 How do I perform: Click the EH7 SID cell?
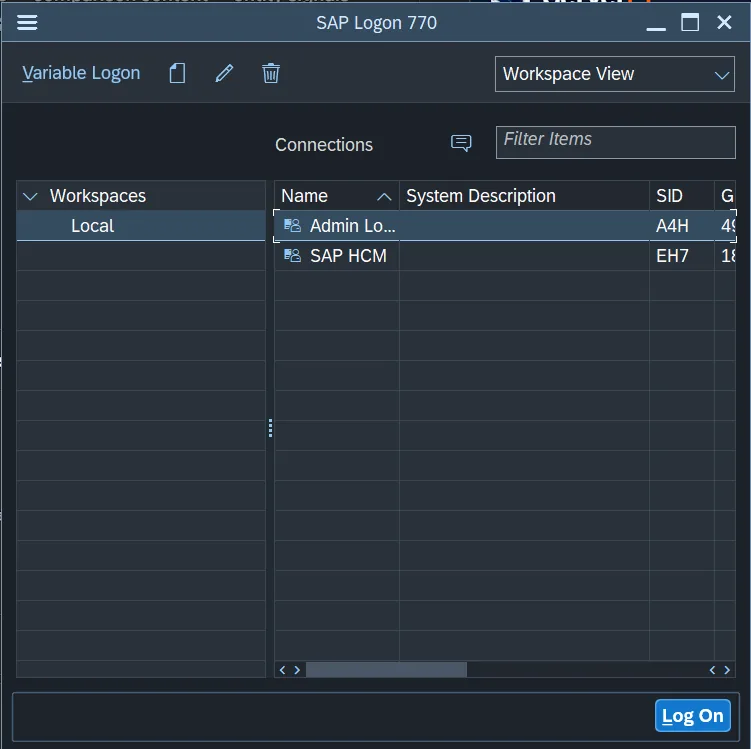click(682, 256)
